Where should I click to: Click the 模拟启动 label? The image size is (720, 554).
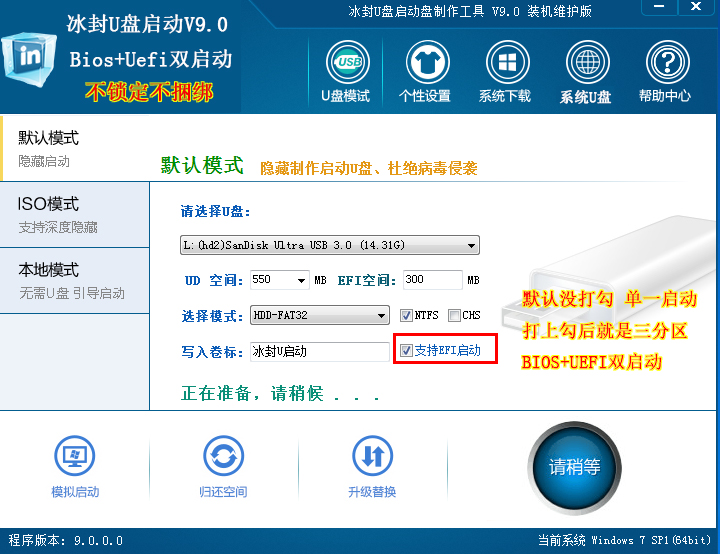pos(75,492)
